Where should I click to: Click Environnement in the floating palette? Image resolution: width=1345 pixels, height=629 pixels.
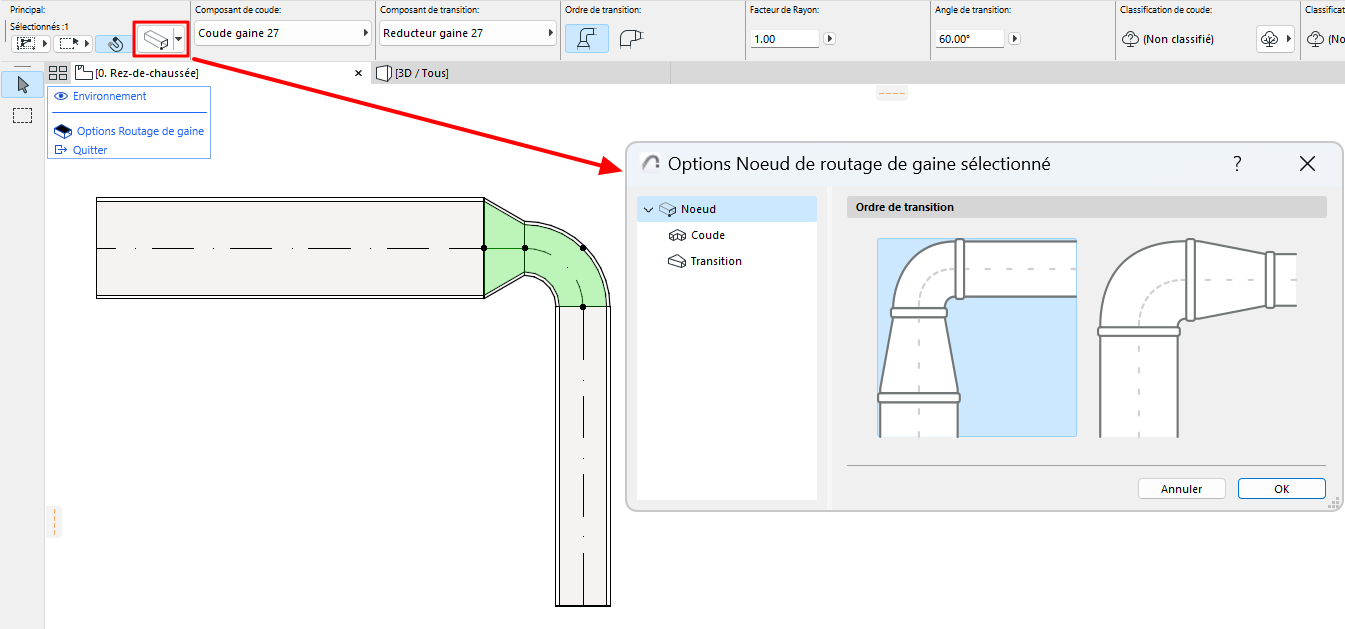point(109,96)
